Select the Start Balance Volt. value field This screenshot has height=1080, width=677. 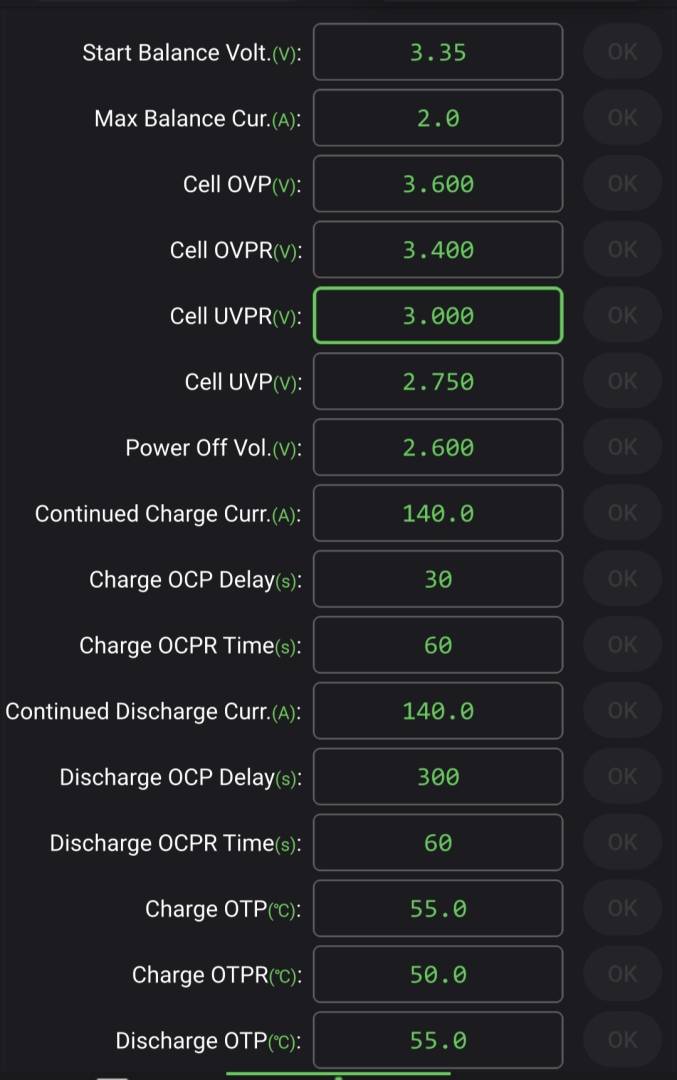pos(438,52)
